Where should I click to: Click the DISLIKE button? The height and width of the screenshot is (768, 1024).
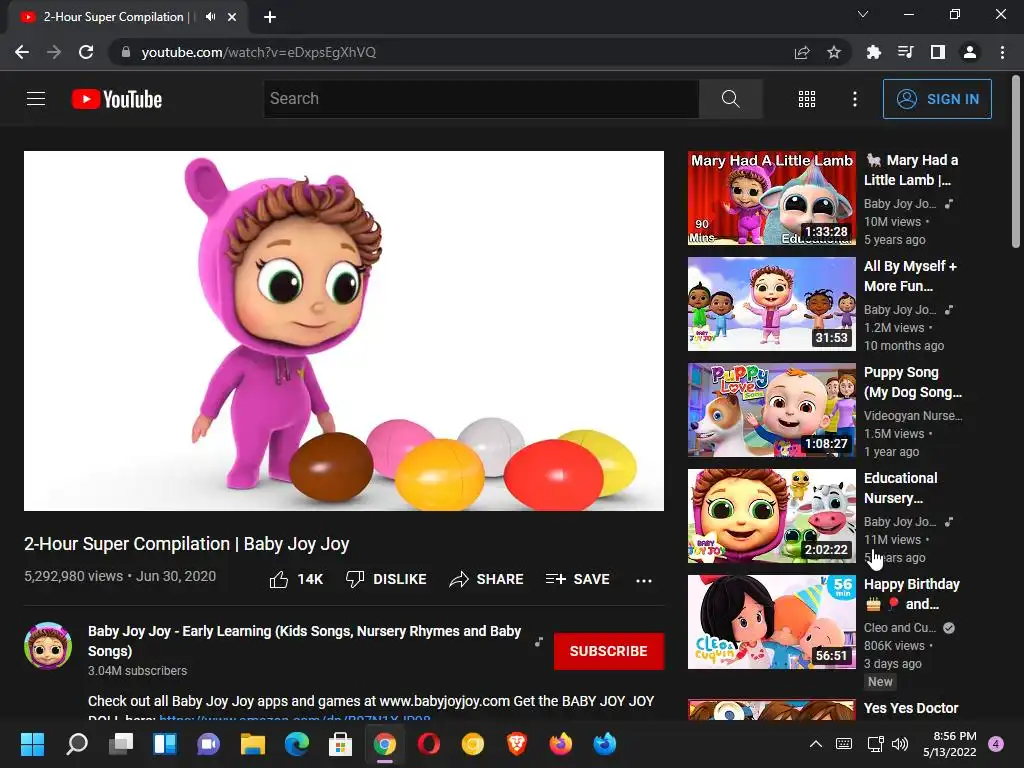(x=386, y=579)
